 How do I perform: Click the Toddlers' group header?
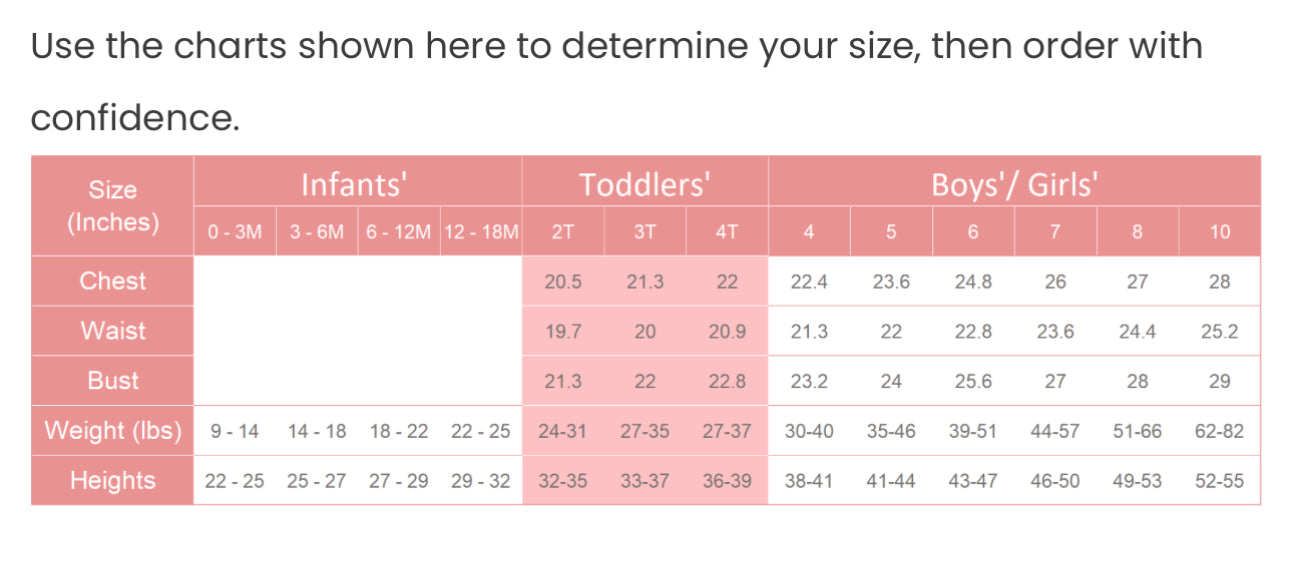coord(645,185)
